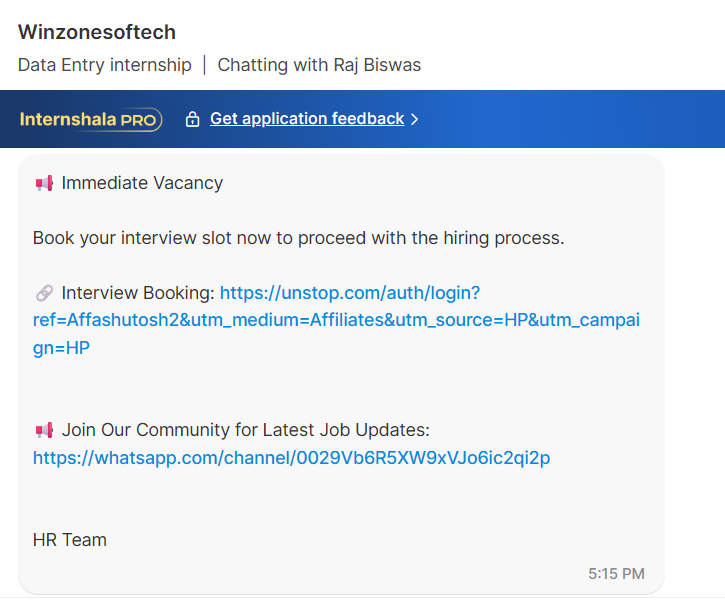Open the Get application feedback link
Viewport: 725px width, 602px height.
307,119
